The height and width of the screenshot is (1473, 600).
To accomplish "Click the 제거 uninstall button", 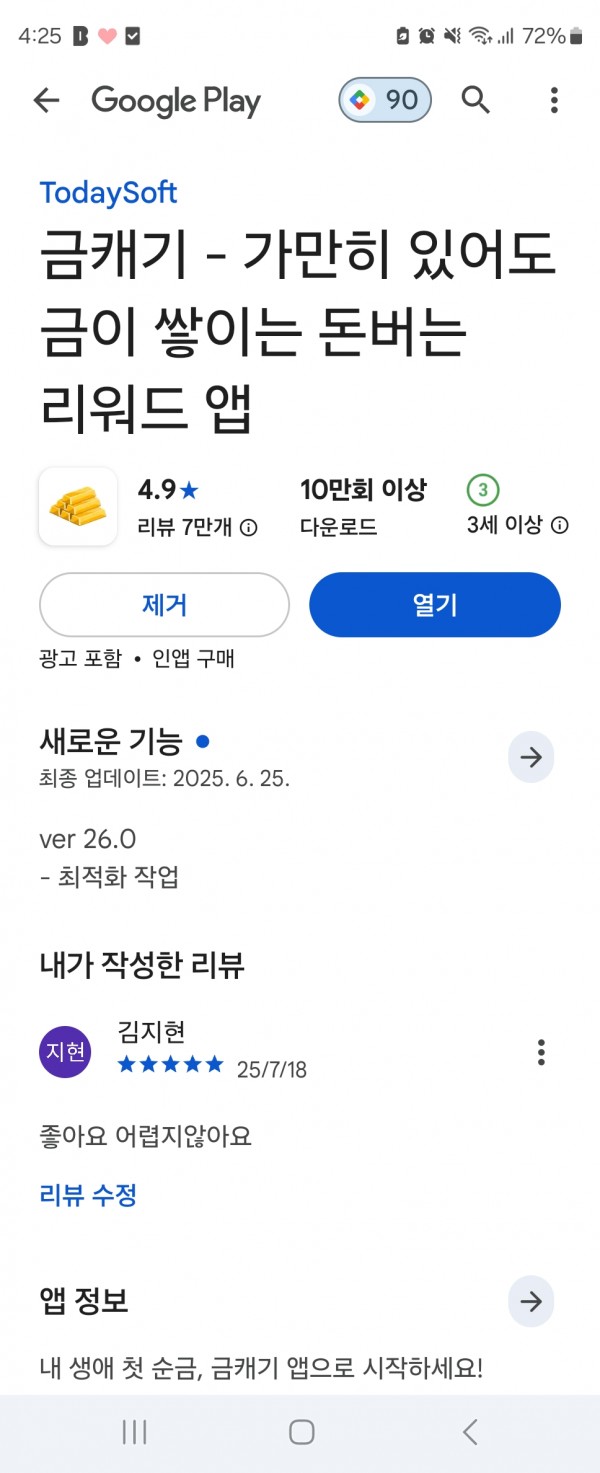I will click(x=164, y=605).
